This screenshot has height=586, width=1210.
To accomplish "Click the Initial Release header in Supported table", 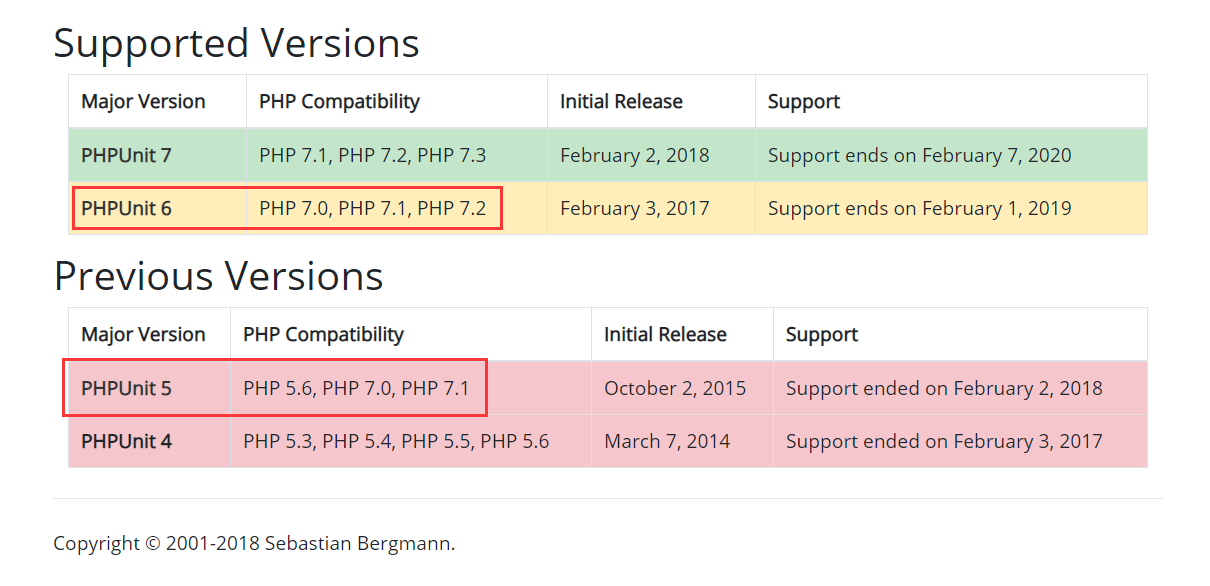I will coord(621,101).
